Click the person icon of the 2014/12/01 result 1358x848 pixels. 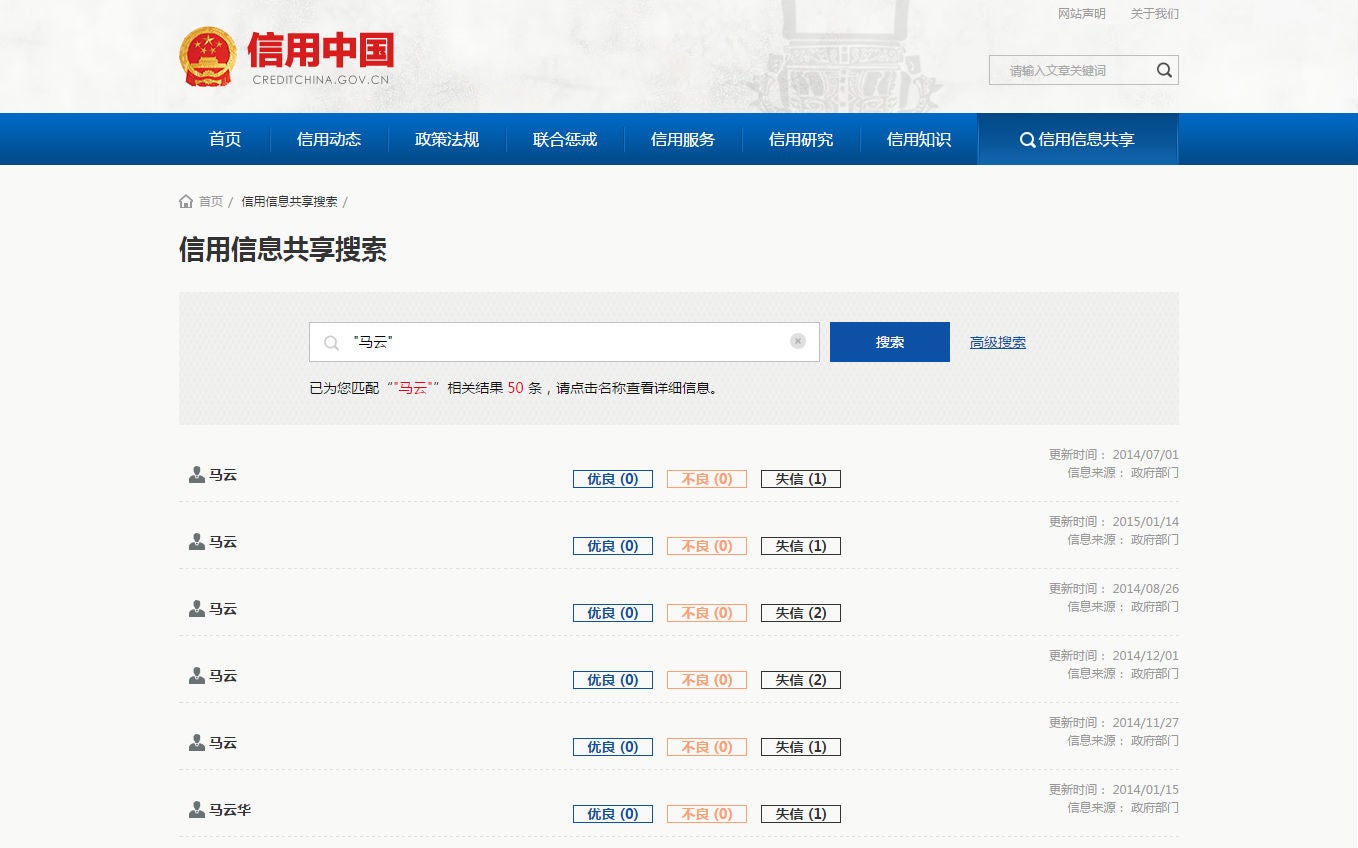pos(196,675)
